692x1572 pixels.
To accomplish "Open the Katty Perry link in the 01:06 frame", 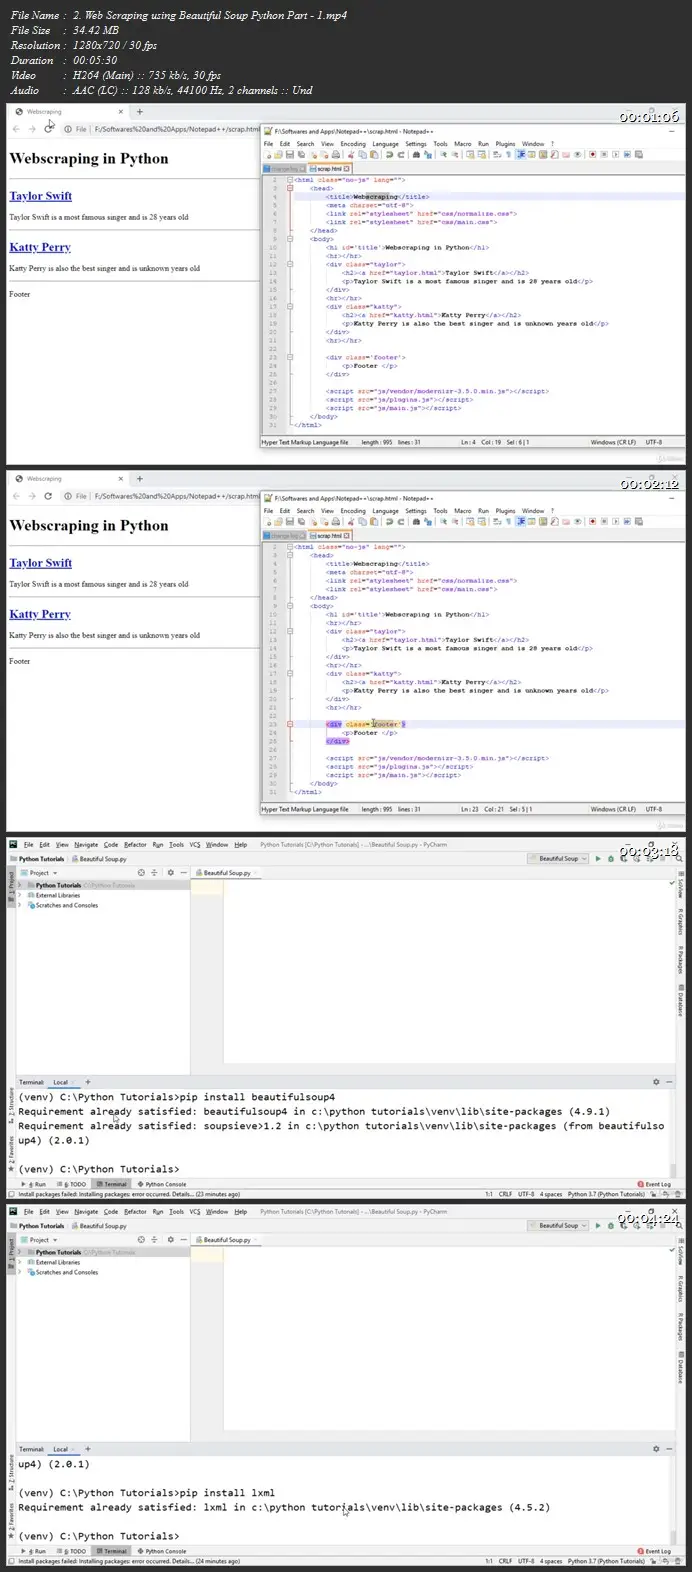I will click(x=40, y=247).
